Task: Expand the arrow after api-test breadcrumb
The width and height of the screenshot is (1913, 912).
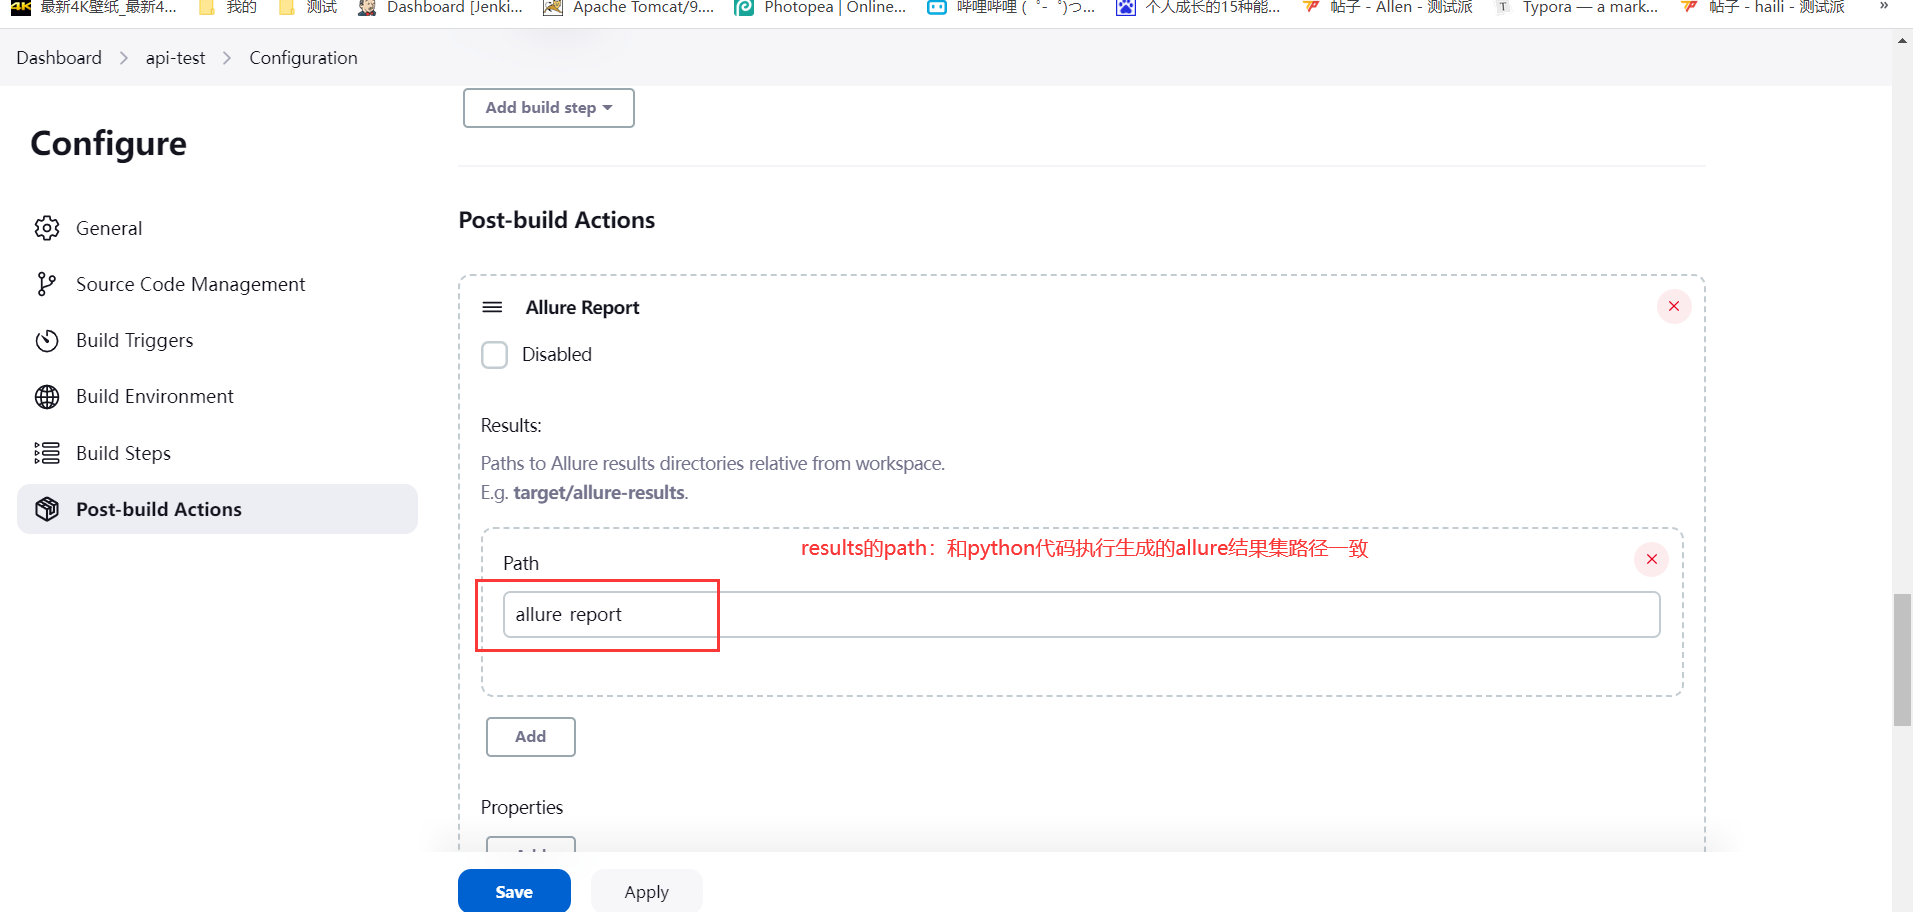Action: coord(227,58)
